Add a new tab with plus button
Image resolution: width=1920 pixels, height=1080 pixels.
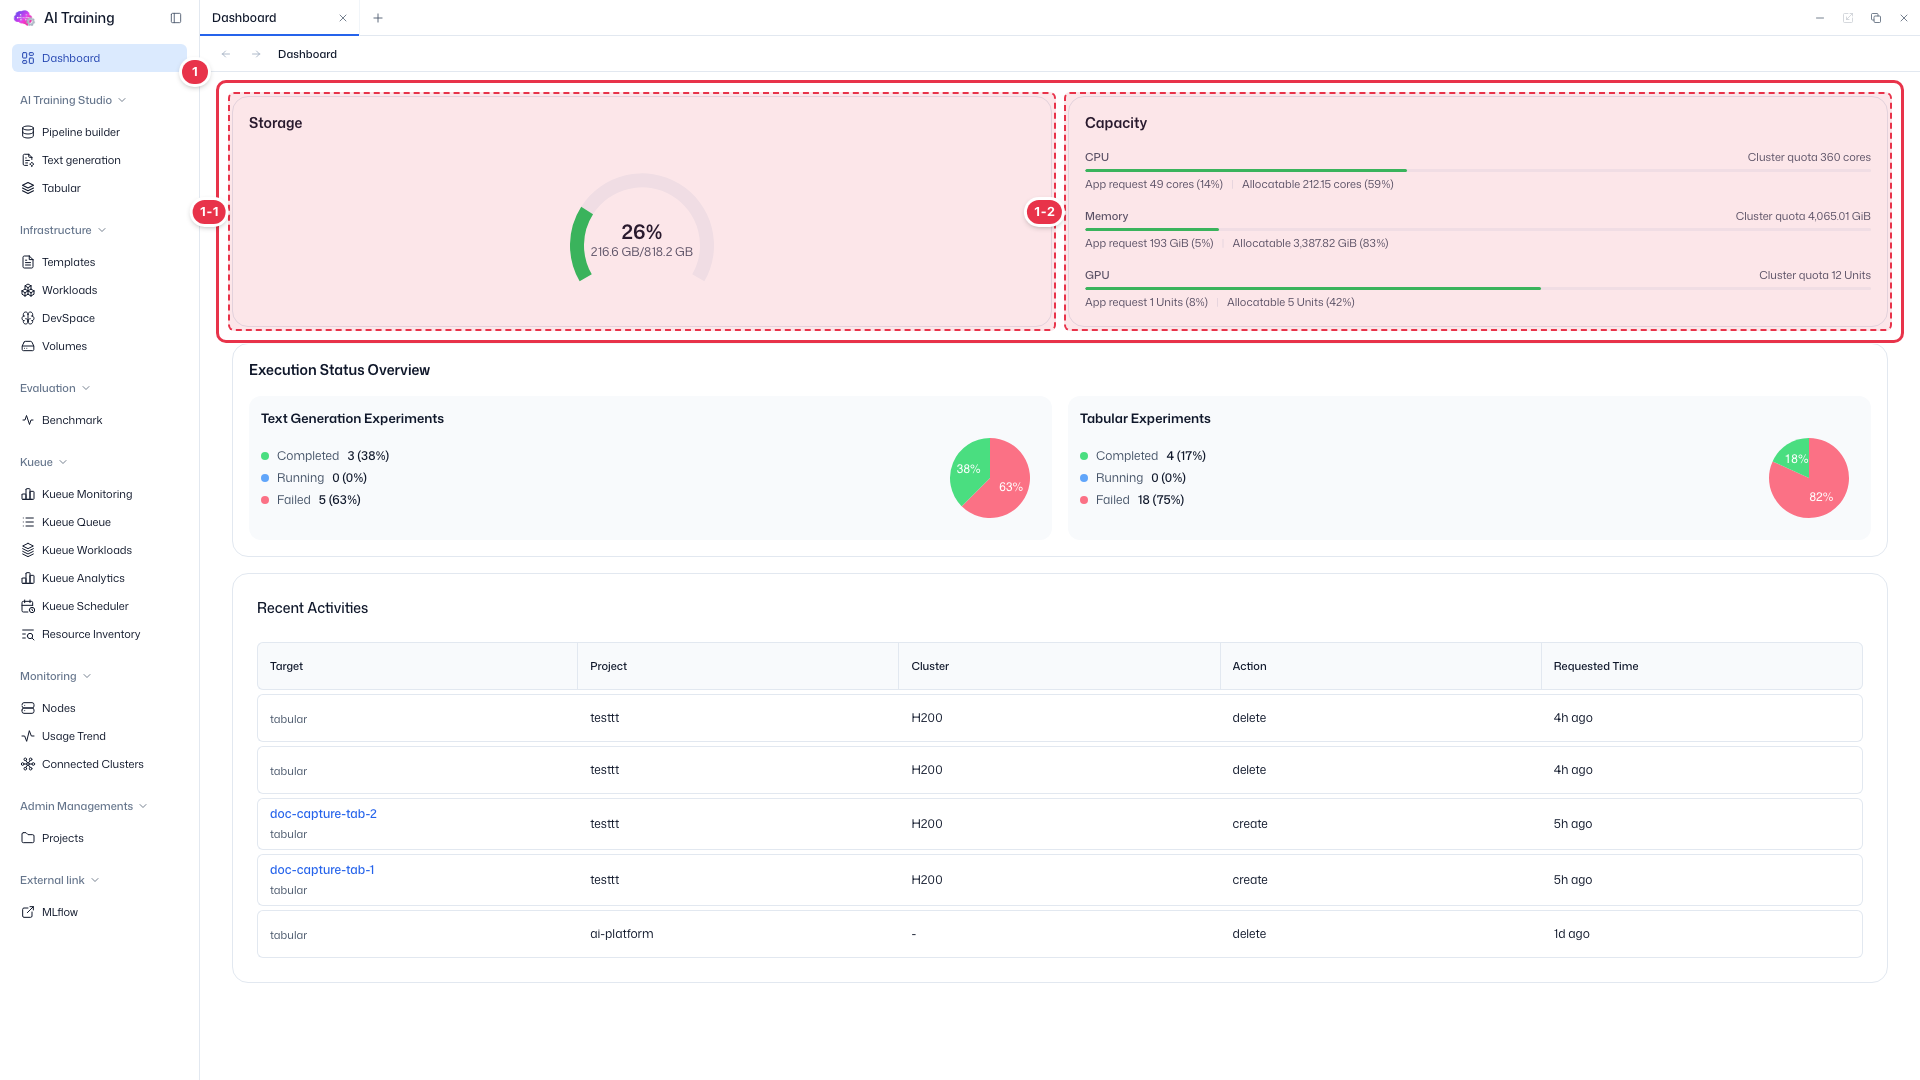[x=378, y=18]
